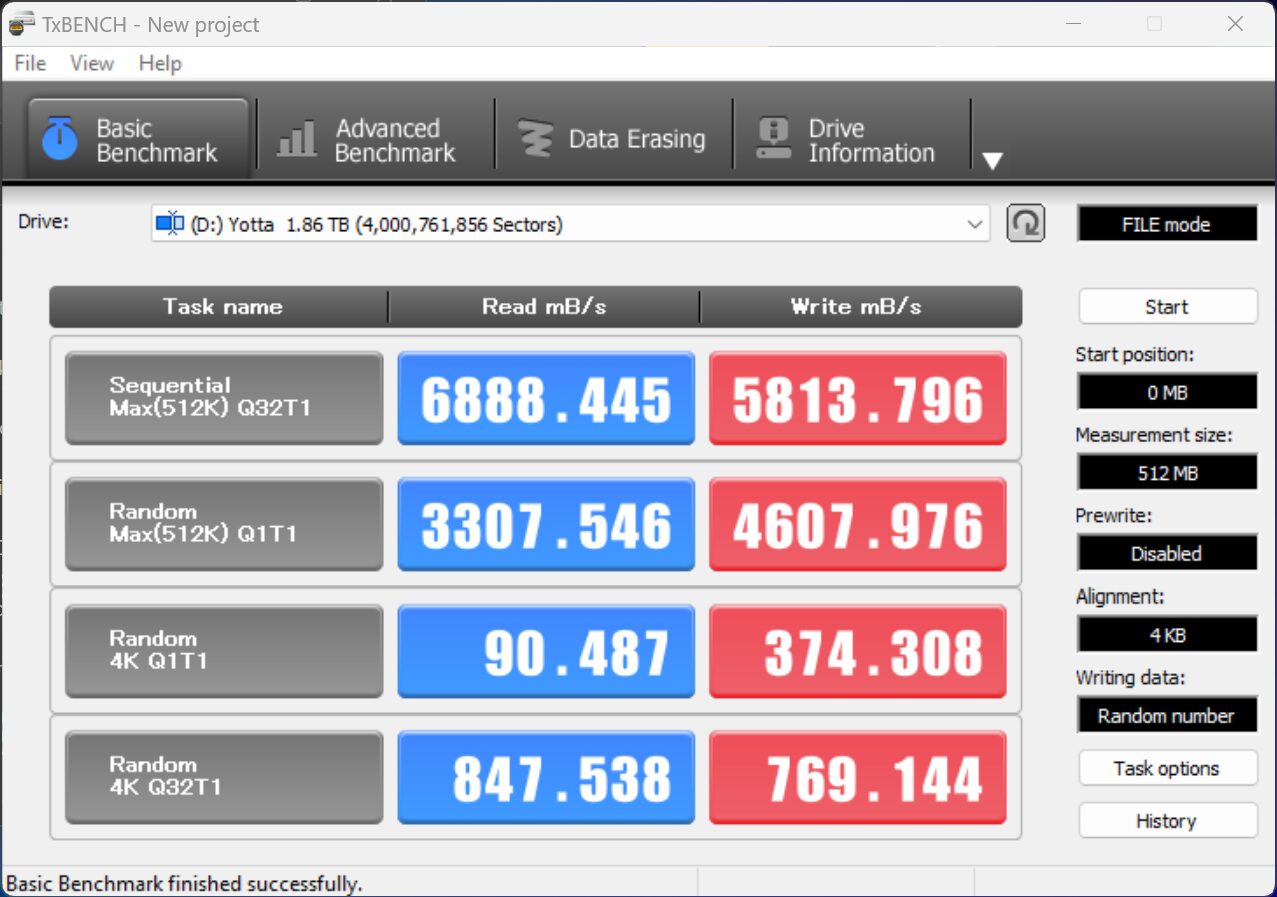The width and height of the screenshot is (1277, 897).
Task: Select the Random 4K Q1T1 task
Action: (224, 650)
